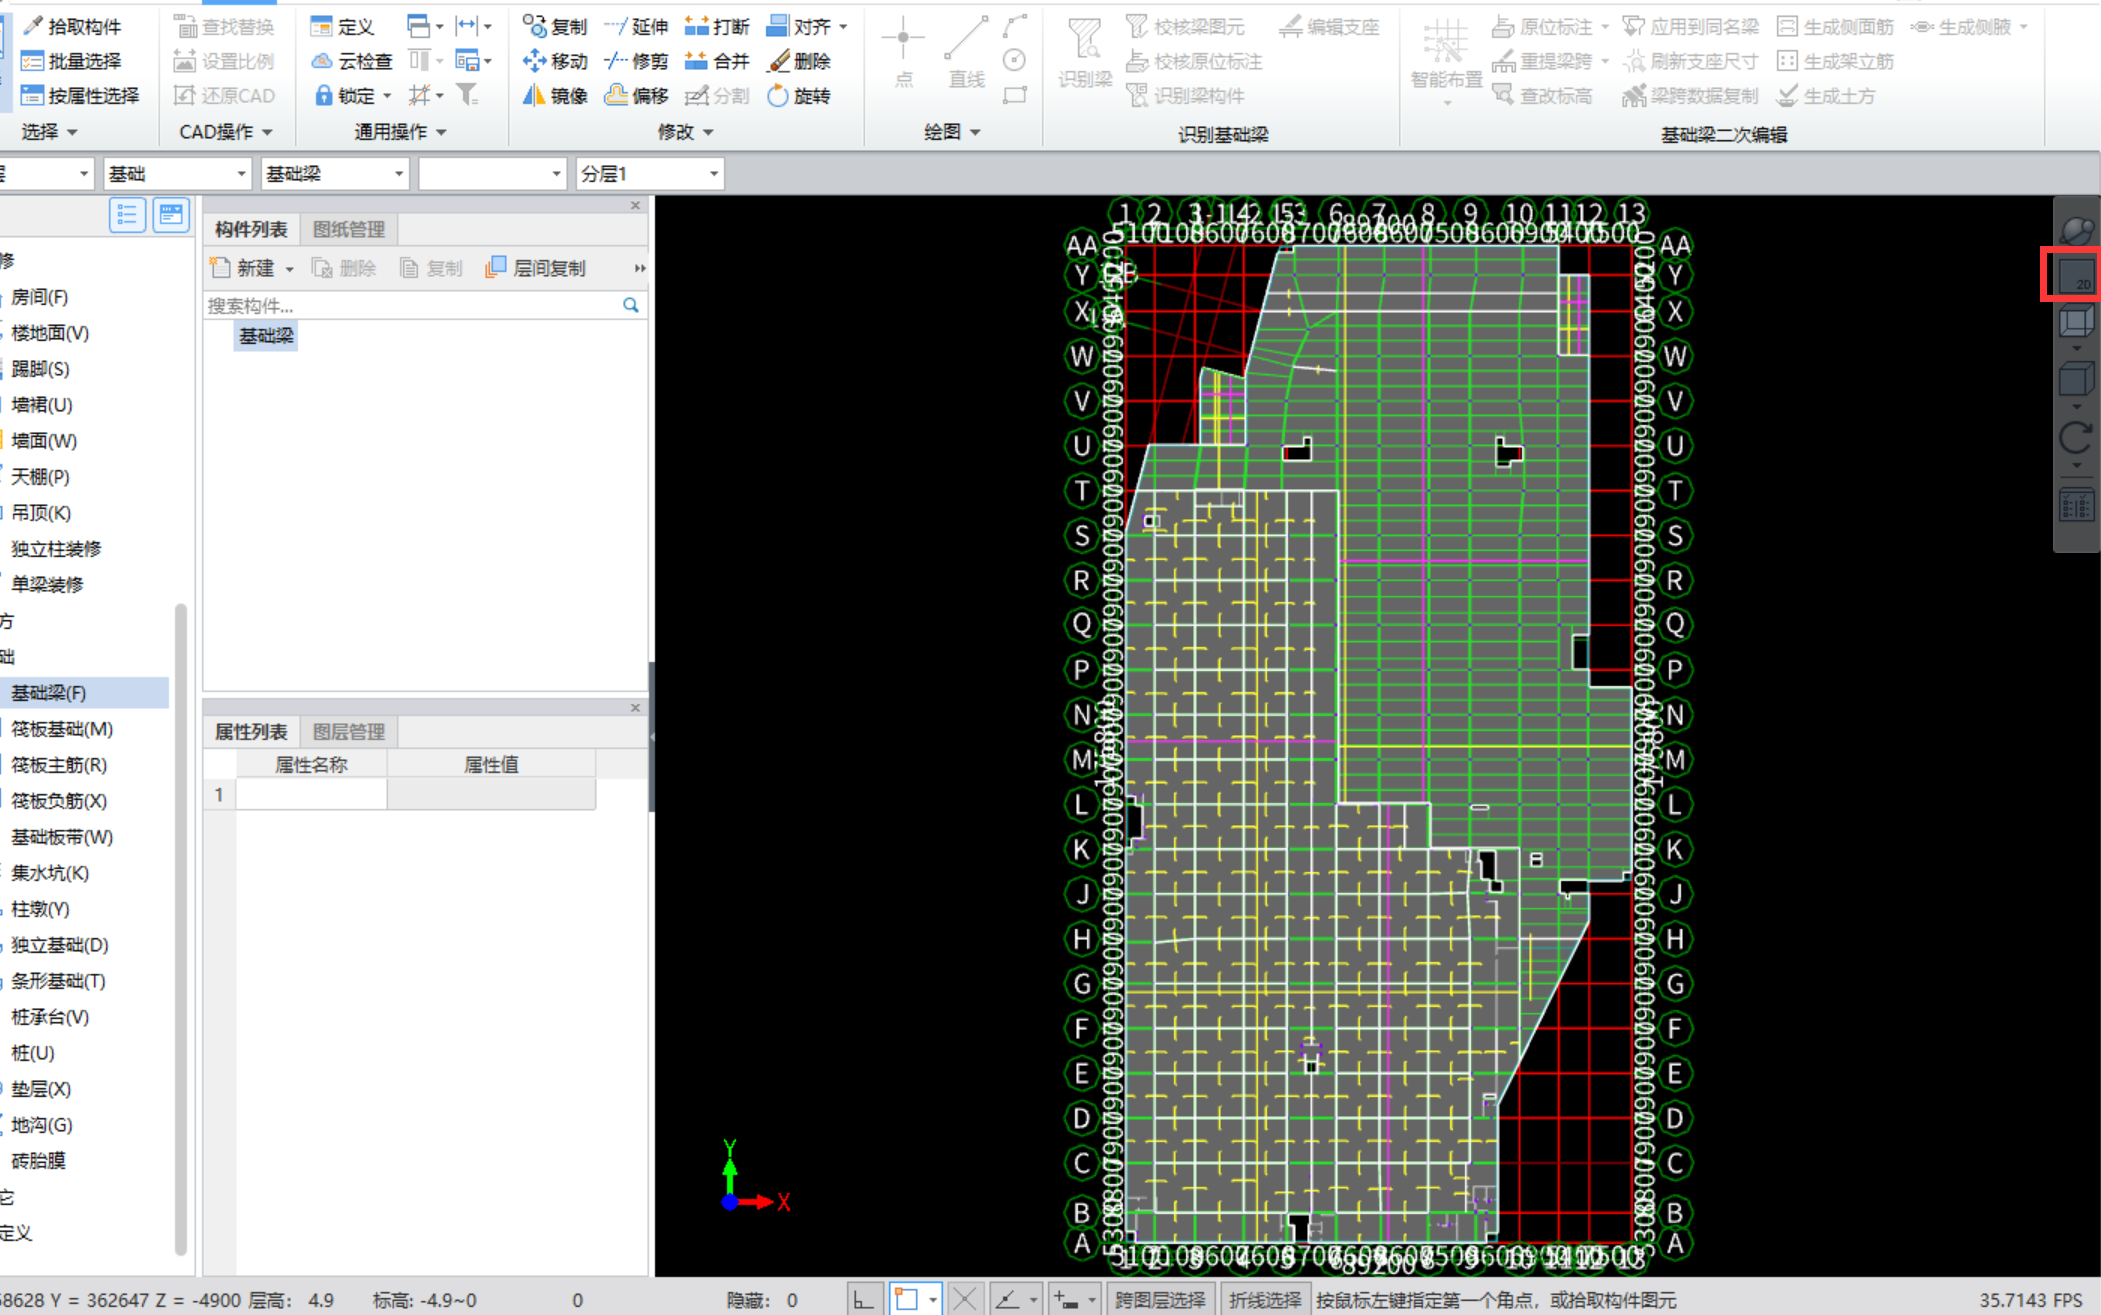This screenshot has width=2101, height=1315.
Task: Toggle list view icon in navigation pane
Action: (127, 214)
